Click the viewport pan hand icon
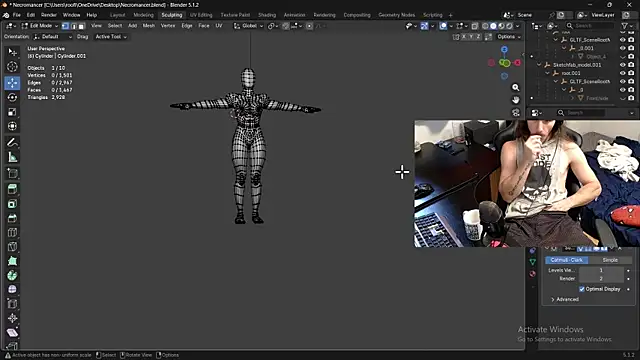 click(516, 100)
